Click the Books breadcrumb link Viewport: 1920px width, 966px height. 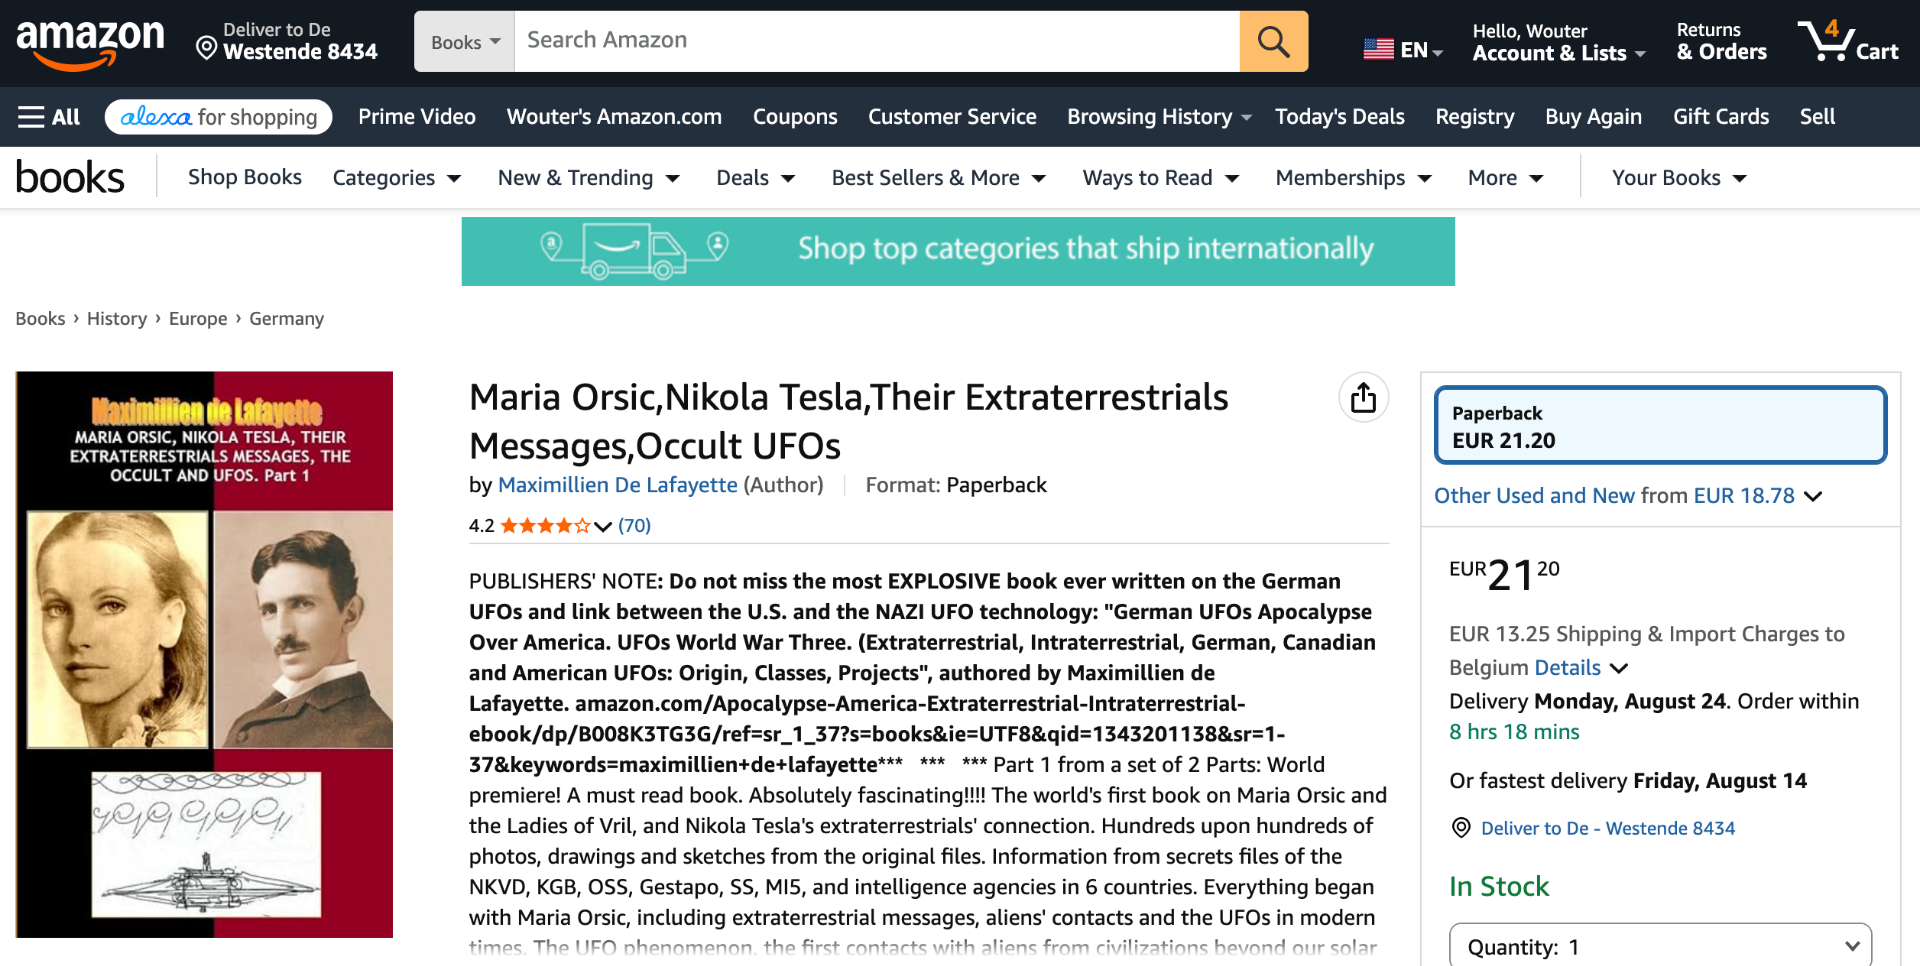(x=40, y=319)
